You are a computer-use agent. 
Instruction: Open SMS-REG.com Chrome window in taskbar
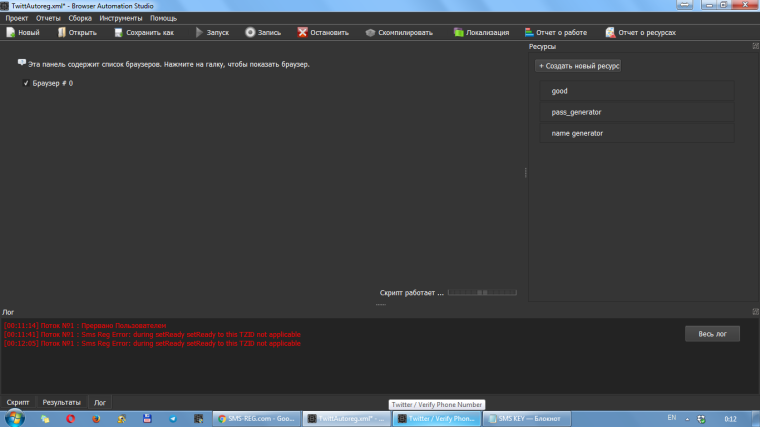[256, 418]
